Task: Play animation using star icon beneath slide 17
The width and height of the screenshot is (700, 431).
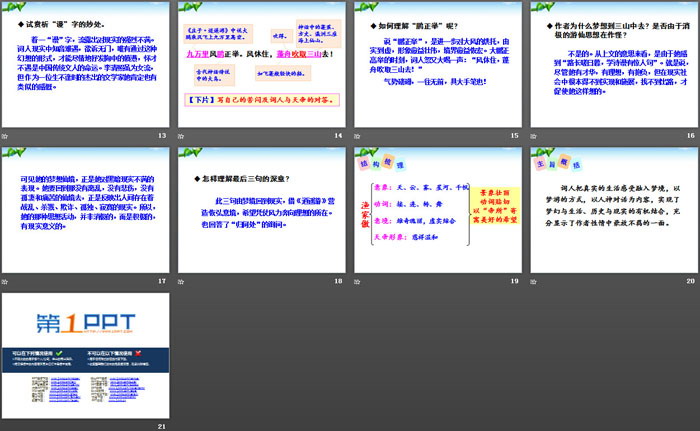Action: tap(8, 282)
